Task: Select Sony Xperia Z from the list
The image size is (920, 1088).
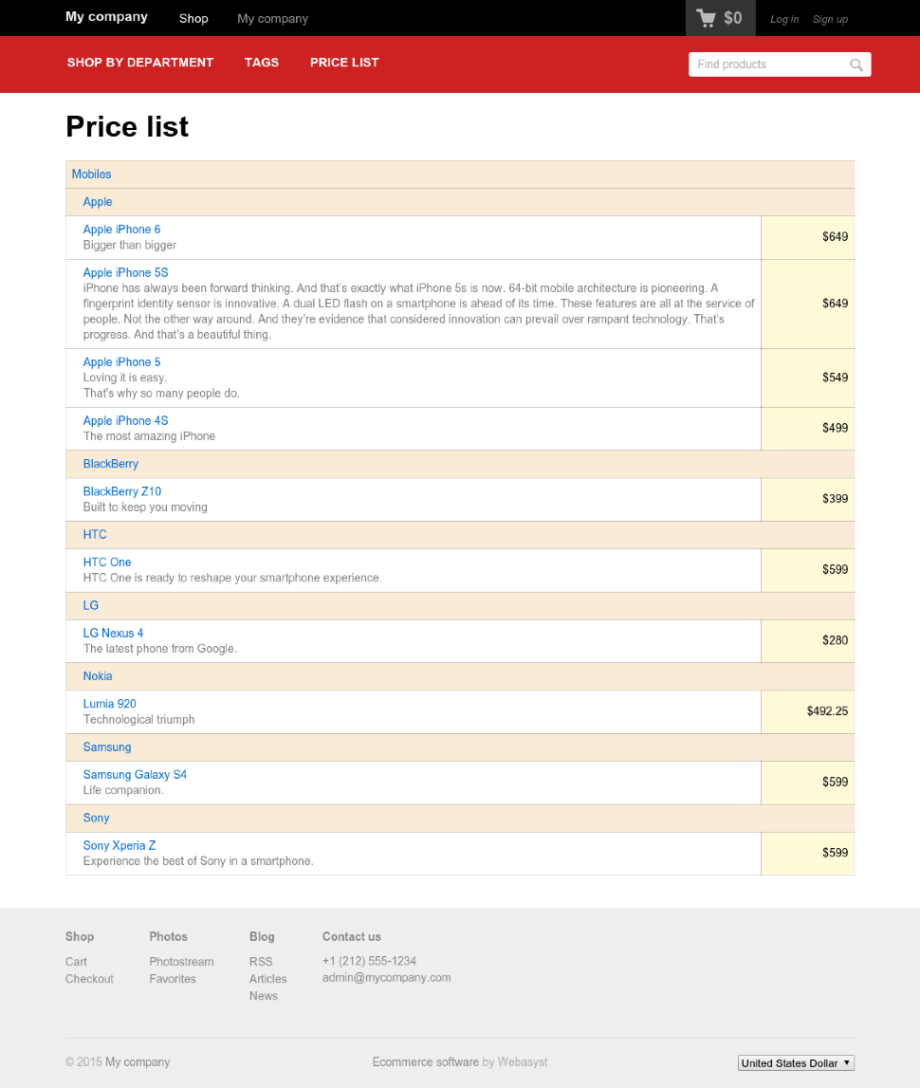Action: tap(119, 846)
